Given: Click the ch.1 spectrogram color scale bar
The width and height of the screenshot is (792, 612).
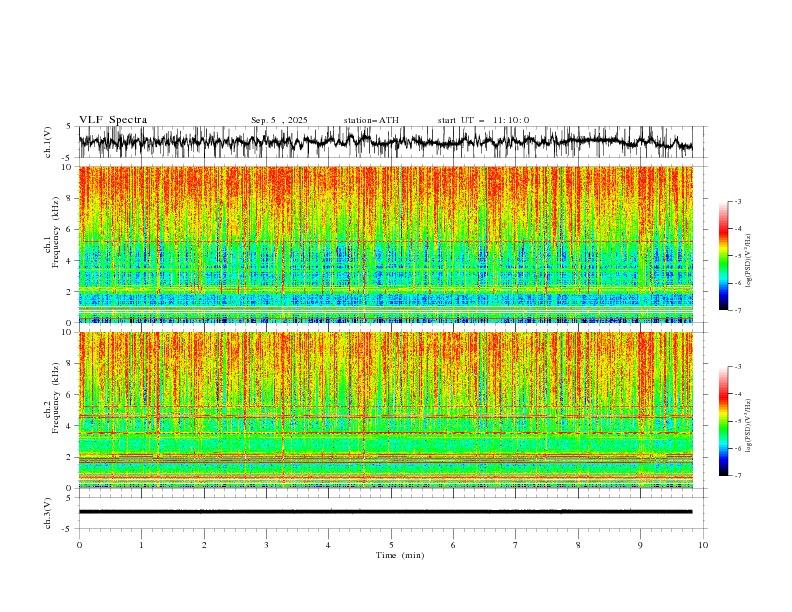Looking at the screenshot, I should (x=723, y=256).
